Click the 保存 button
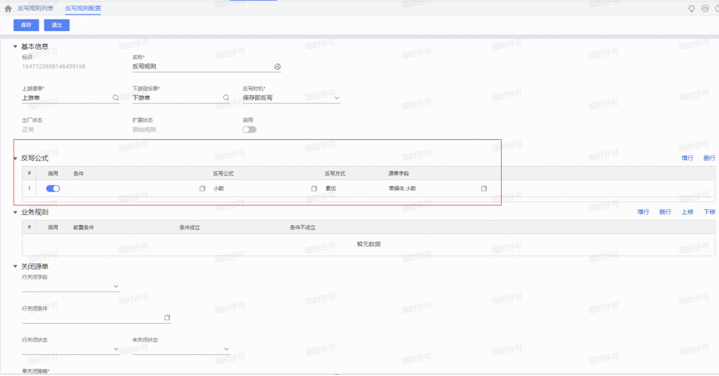Screen dimensions: 719x376 tap(26, 25)
